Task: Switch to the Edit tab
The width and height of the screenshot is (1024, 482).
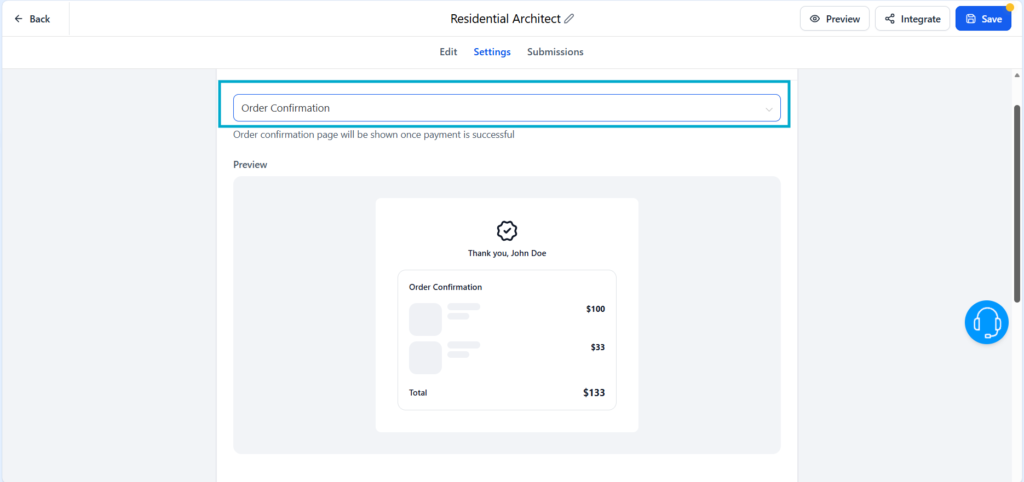Action: [x=448, y=52]
